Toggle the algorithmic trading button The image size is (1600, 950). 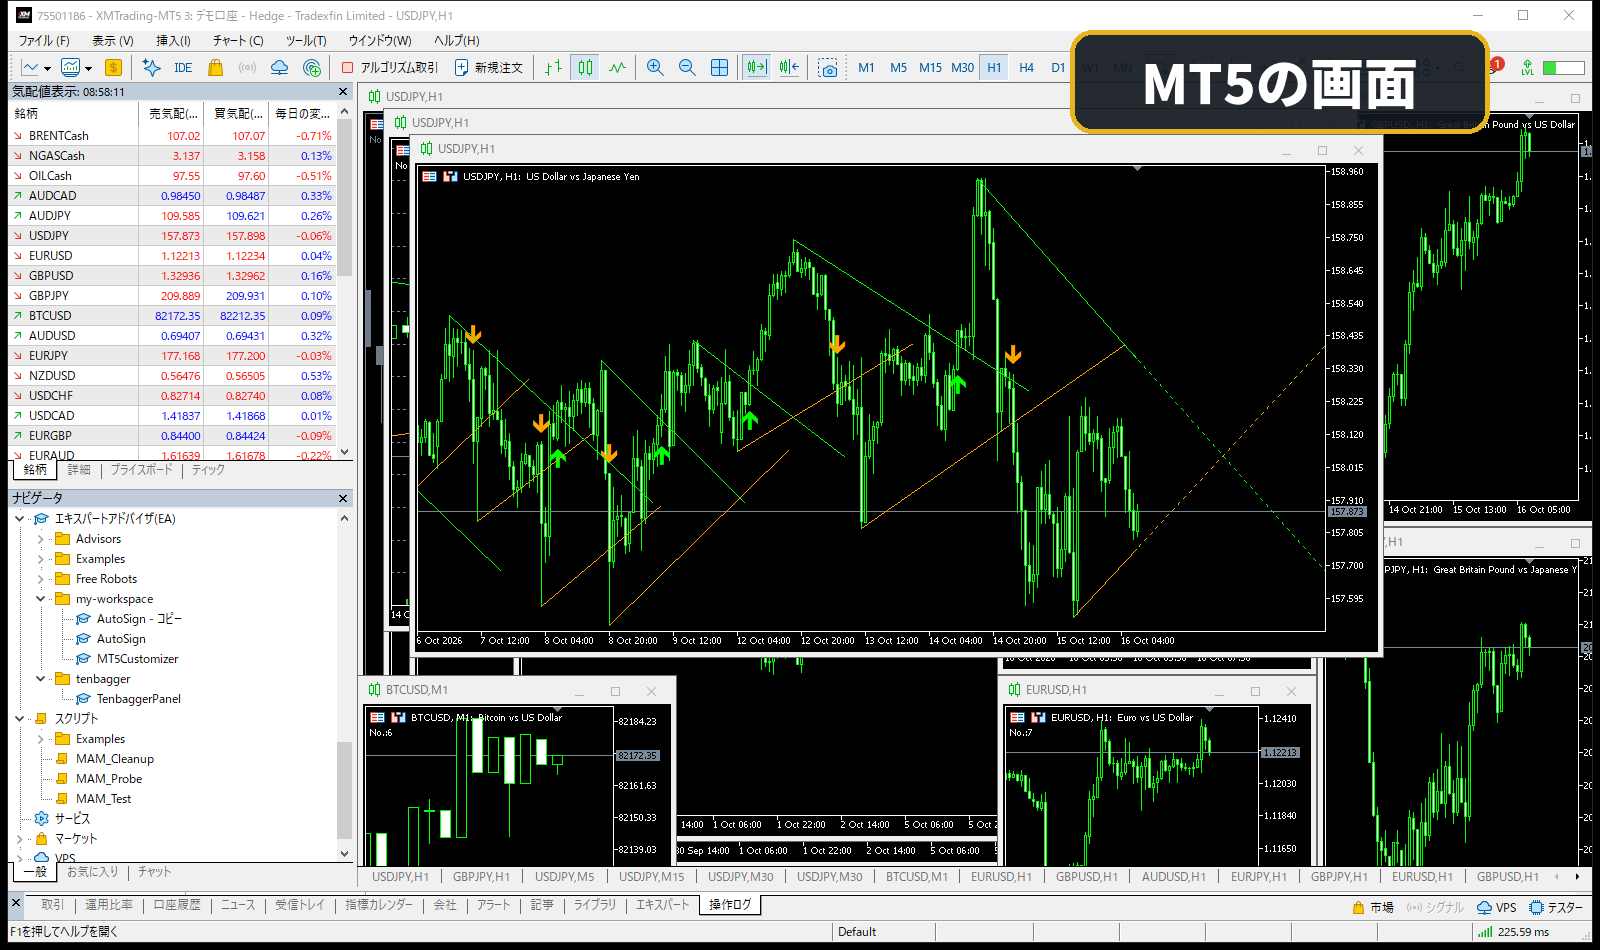point(390,67)
